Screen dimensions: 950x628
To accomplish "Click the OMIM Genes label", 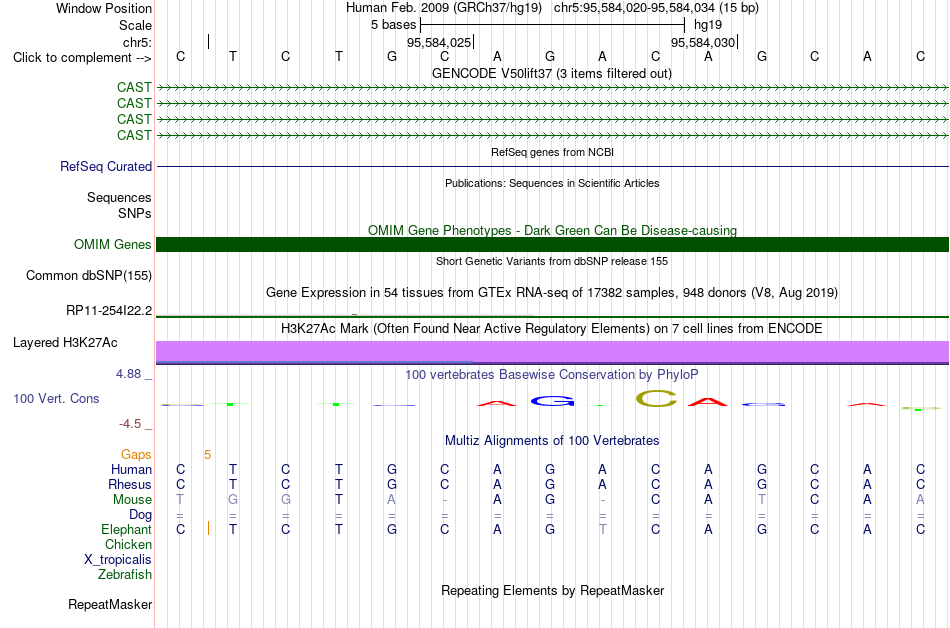I will coord(112,245).
